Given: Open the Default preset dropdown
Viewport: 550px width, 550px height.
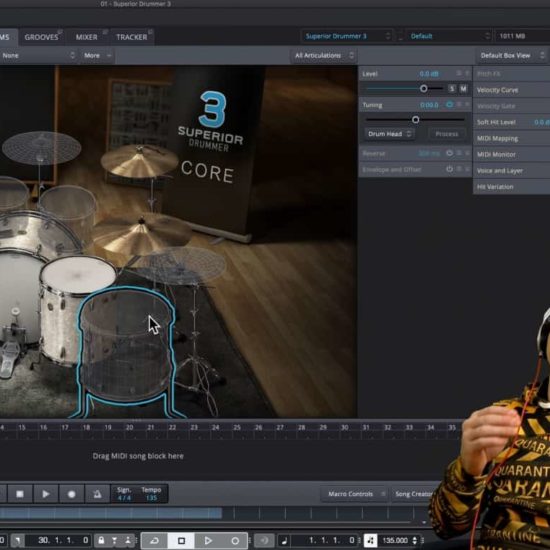Looking at the screenshot, I should tap(449, 36).
